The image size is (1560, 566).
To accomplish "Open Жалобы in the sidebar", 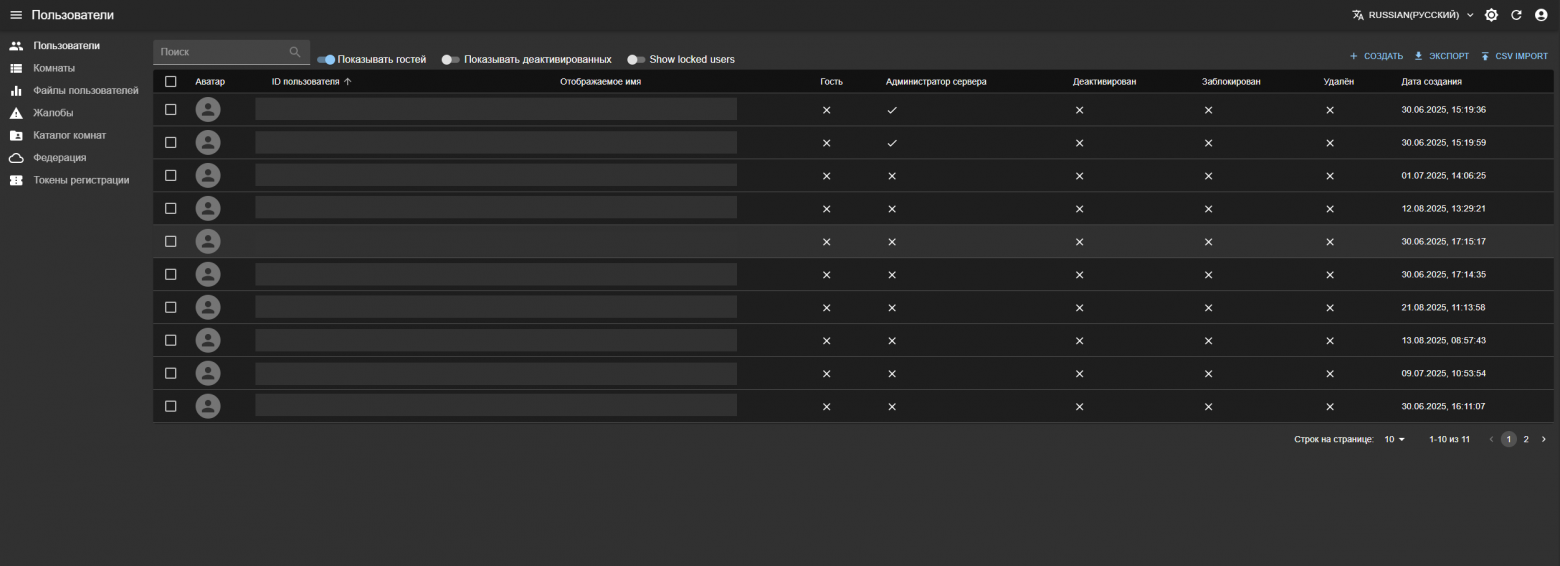I will click(x=53, y=113).
